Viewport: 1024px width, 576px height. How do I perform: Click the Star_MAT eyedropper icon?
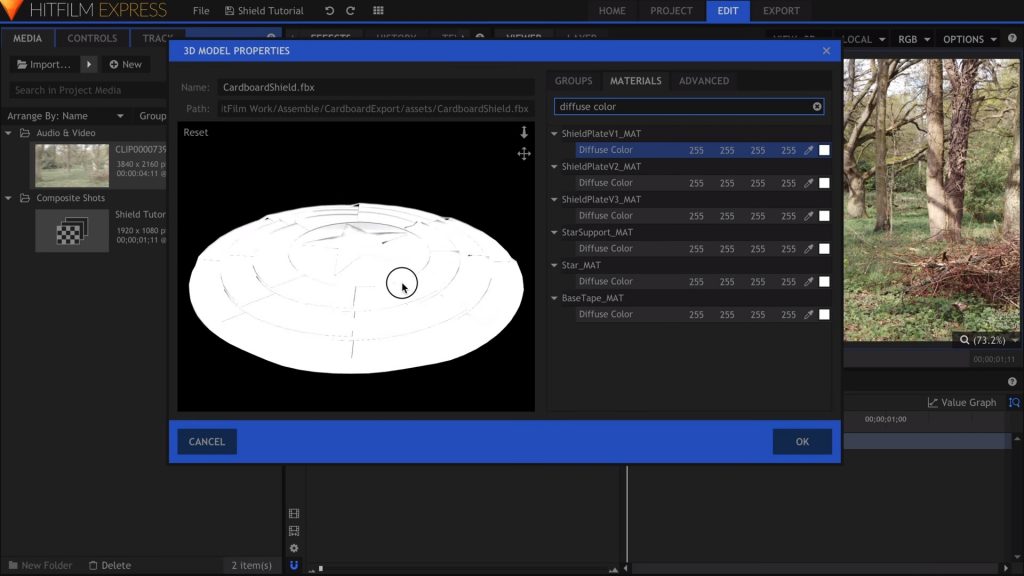(x=809, y=281)
